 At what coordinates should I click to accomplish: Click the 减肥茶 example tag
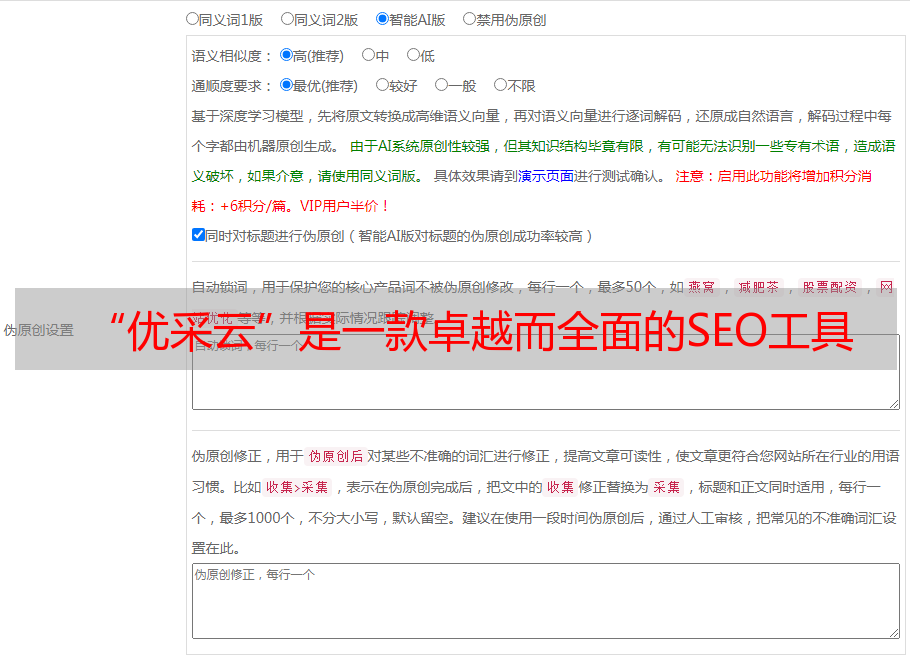(x=759, y=287)
